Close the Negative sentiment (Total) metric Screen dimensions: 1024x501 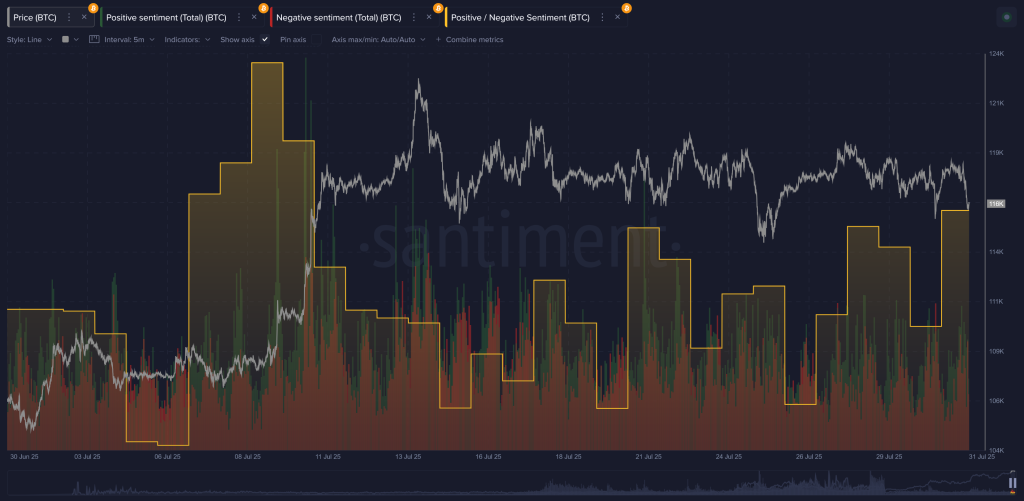click(428, 17)
